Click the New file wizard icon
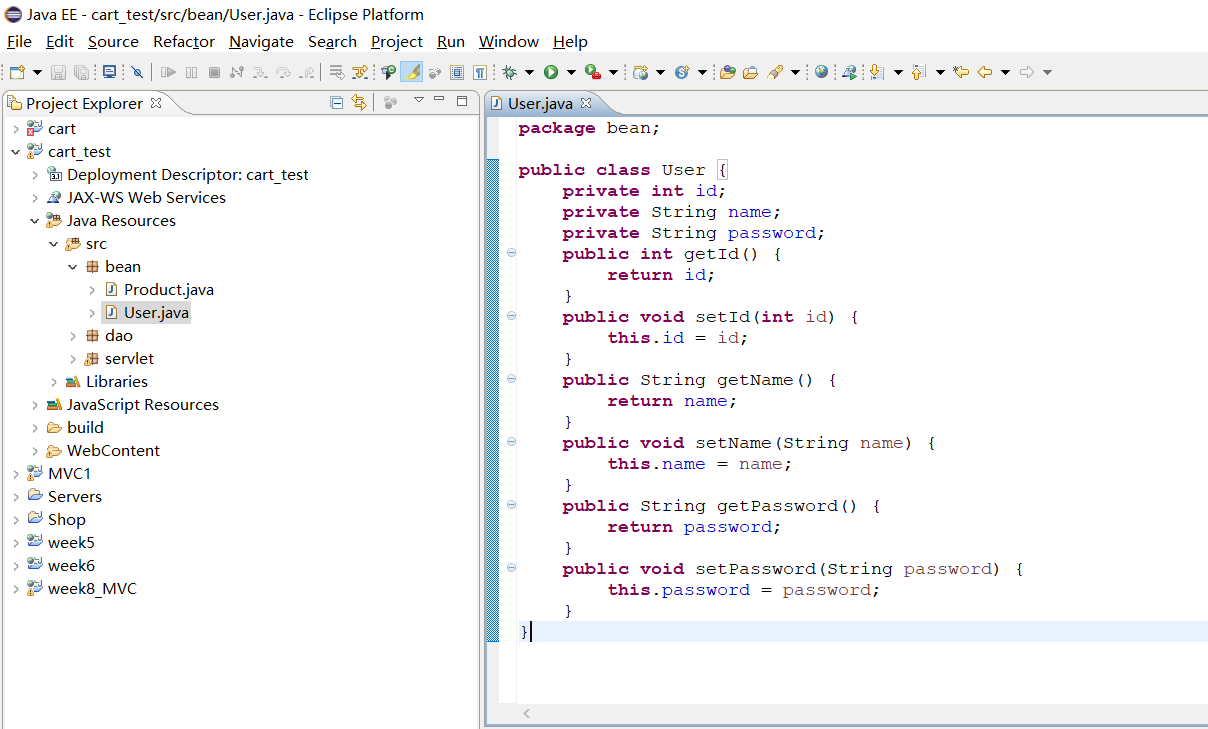Viewport: 1208px width, 729px height. point(17,72)
